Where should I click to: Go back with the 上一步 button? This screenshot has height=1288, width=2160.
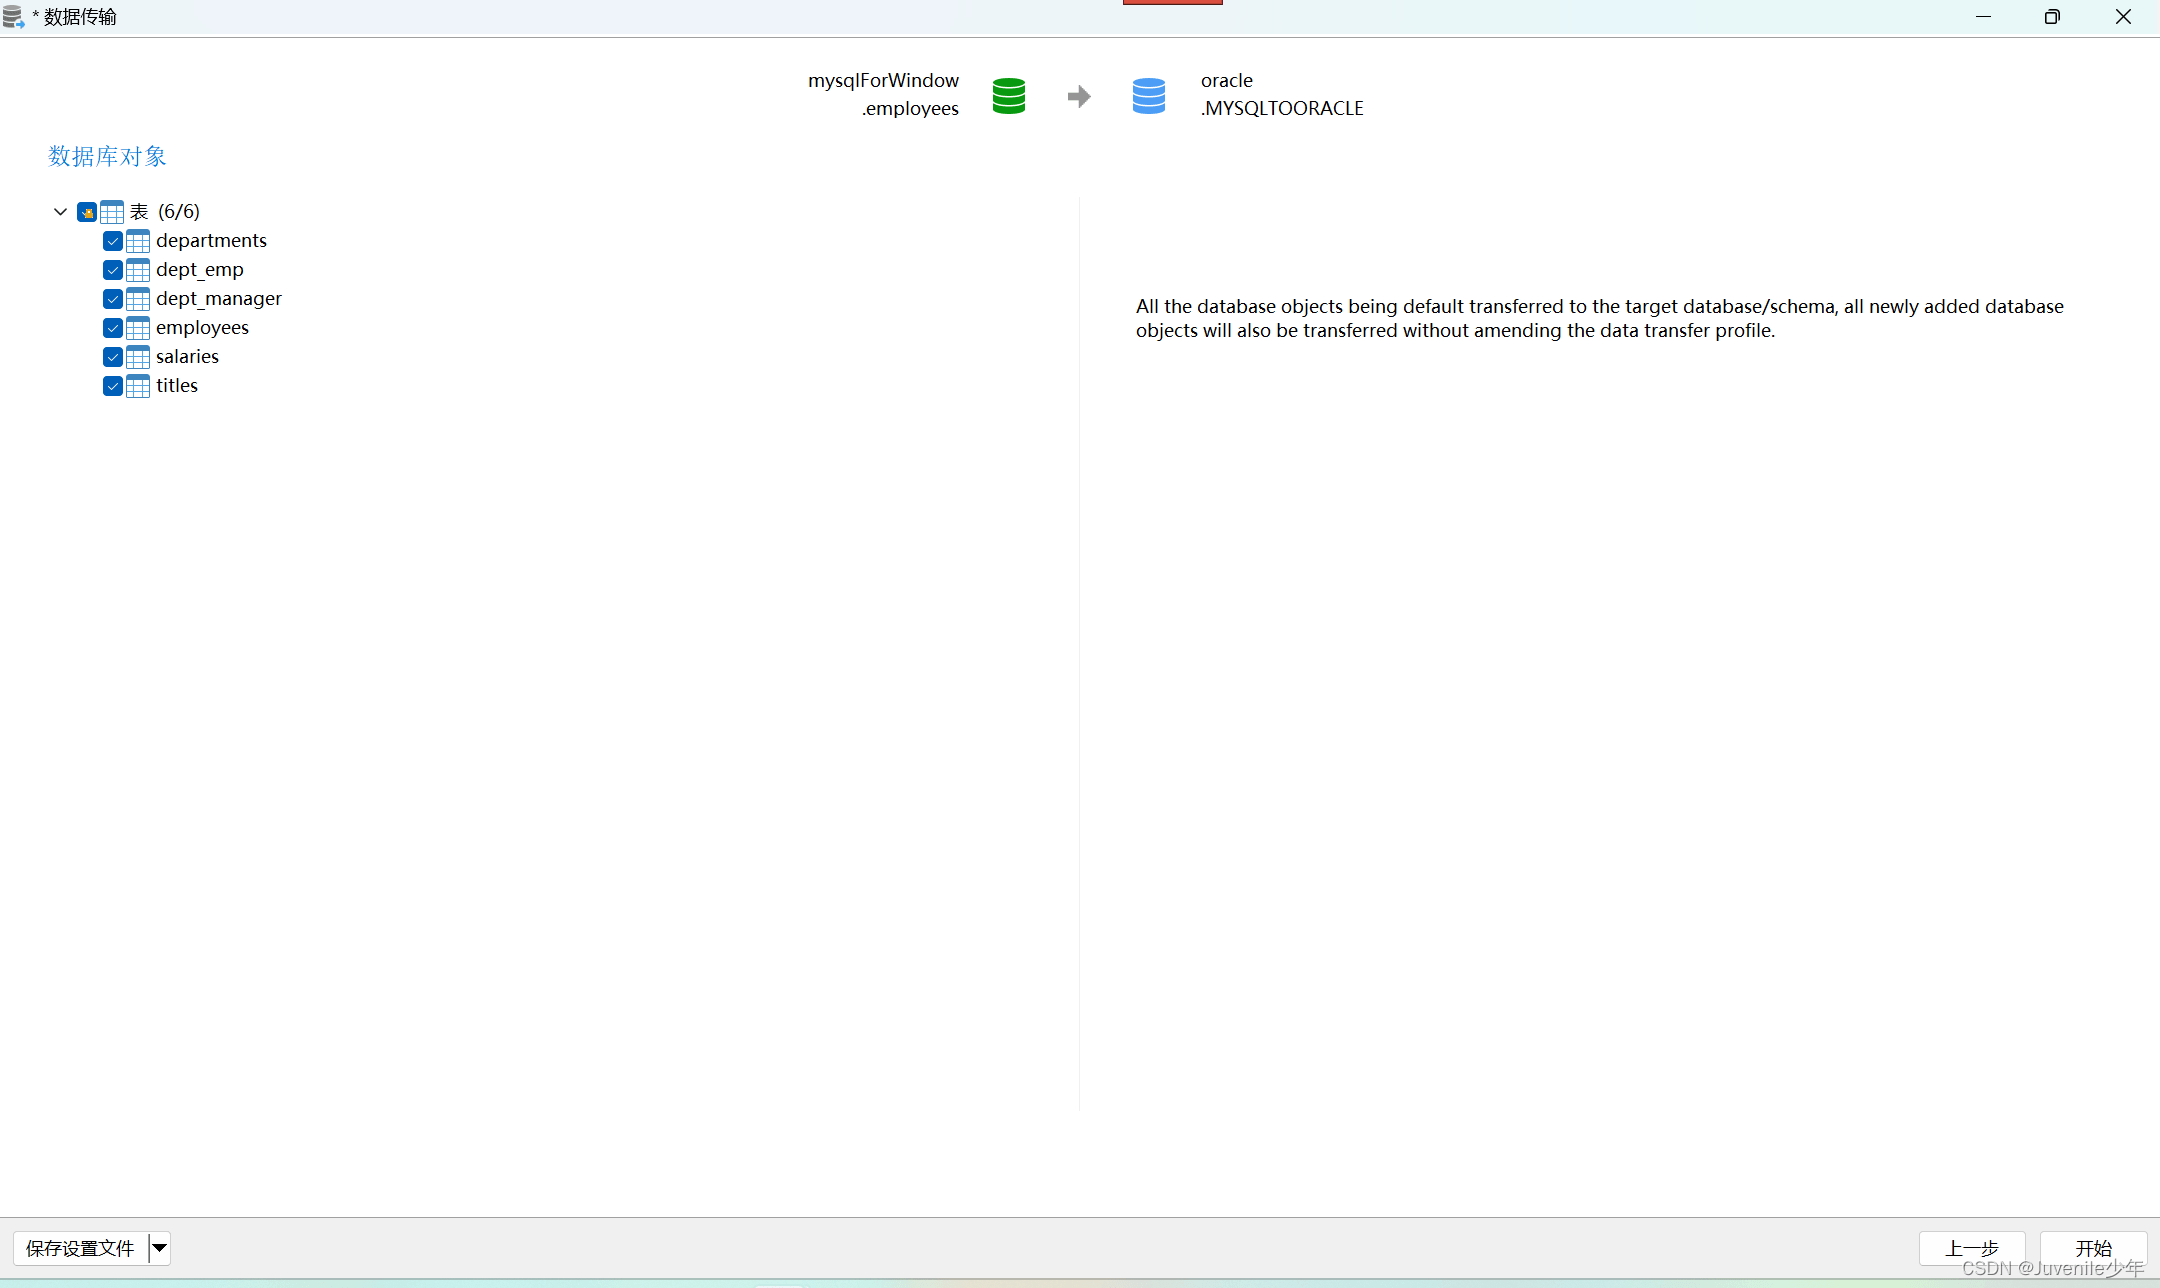pyautogui.click(x=1971, y=1248)
